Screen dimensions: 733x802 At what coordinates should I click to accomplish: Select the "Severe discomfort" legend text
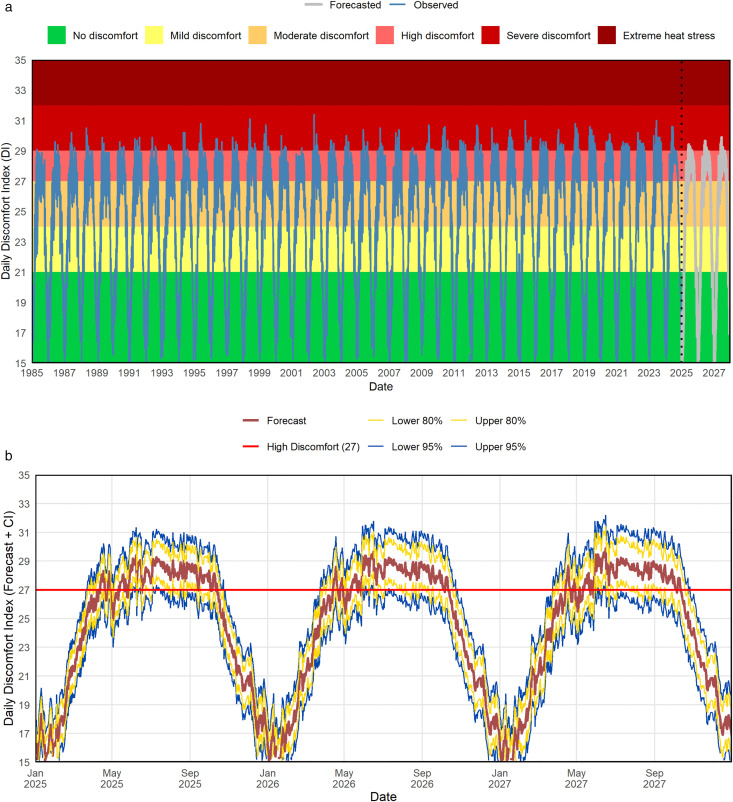(548, 36)
